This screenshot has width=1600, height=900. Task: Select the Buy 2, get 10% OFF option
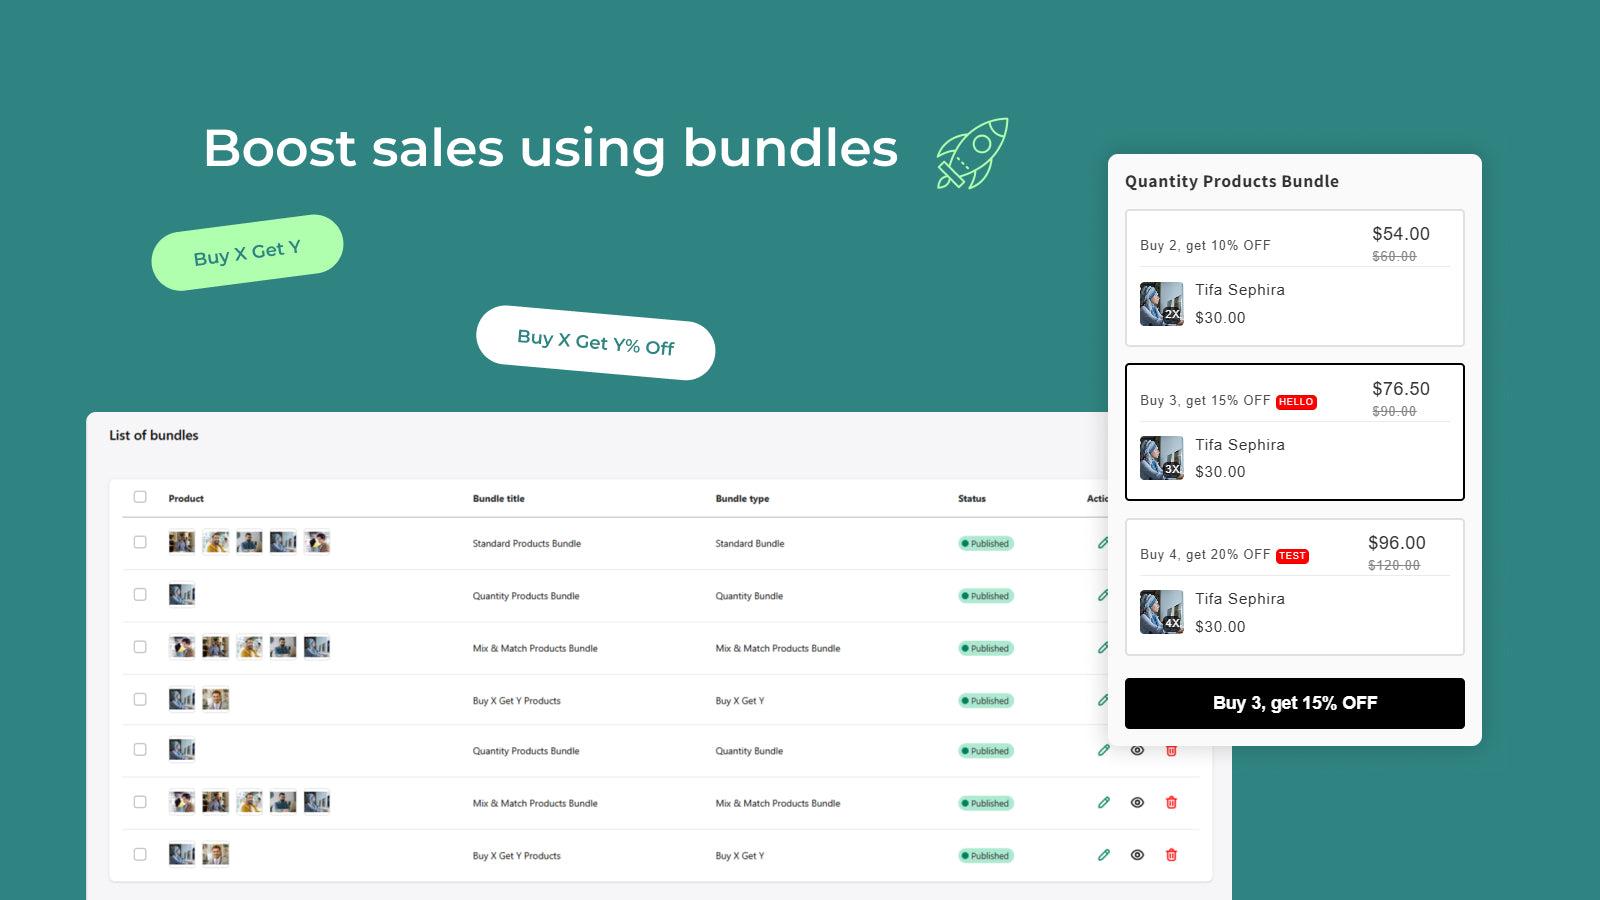point(1294,278)
